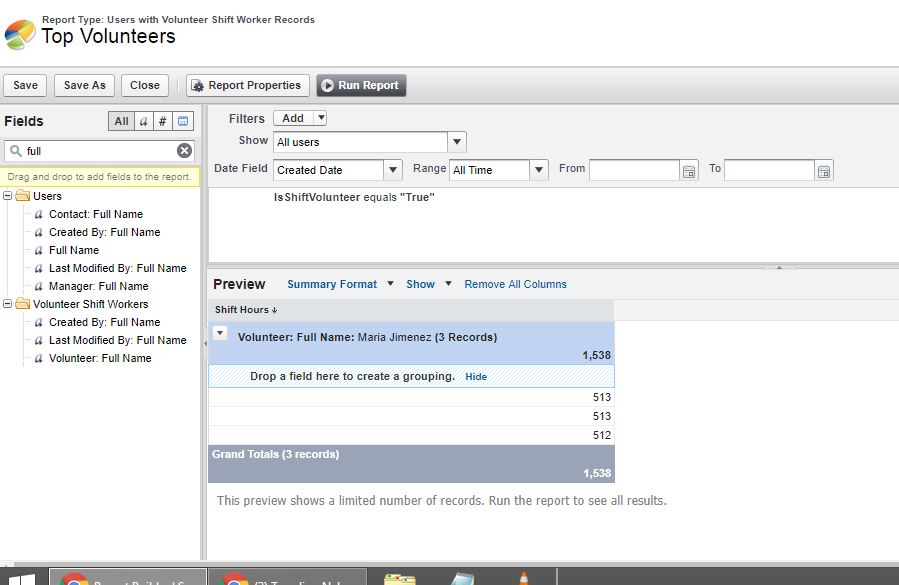Clear the field search box
Viewport: 899px width, 585px height.
184,151
